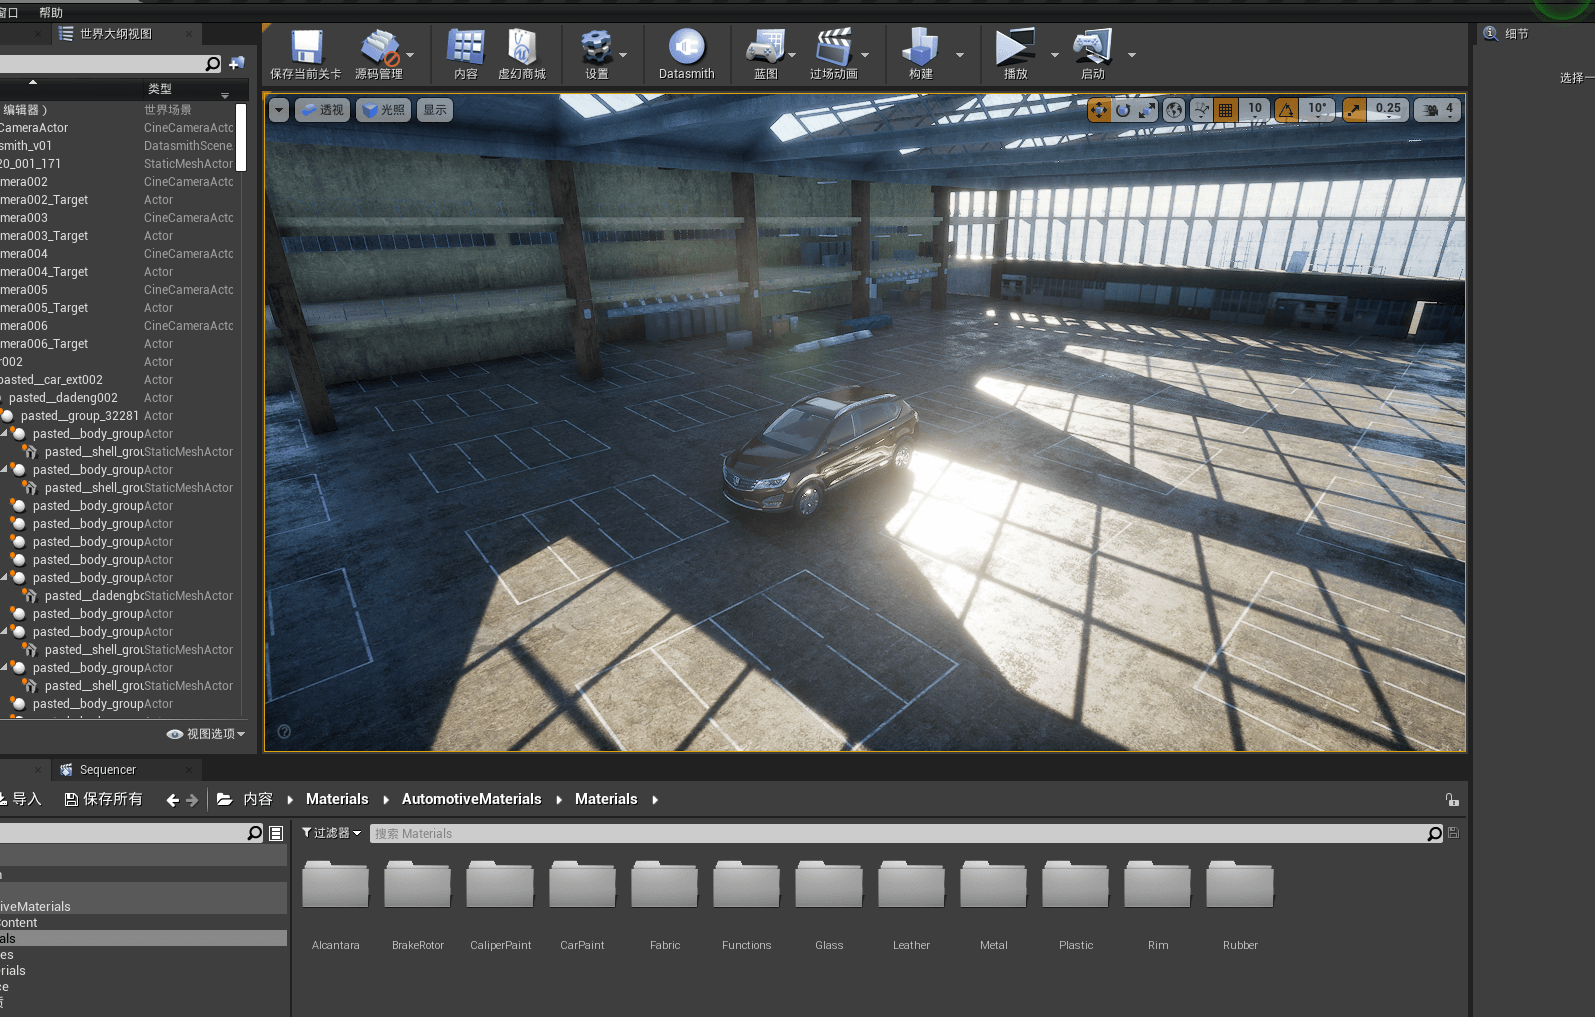Open the Glass folder
1595x1017 pixels.
829,903
